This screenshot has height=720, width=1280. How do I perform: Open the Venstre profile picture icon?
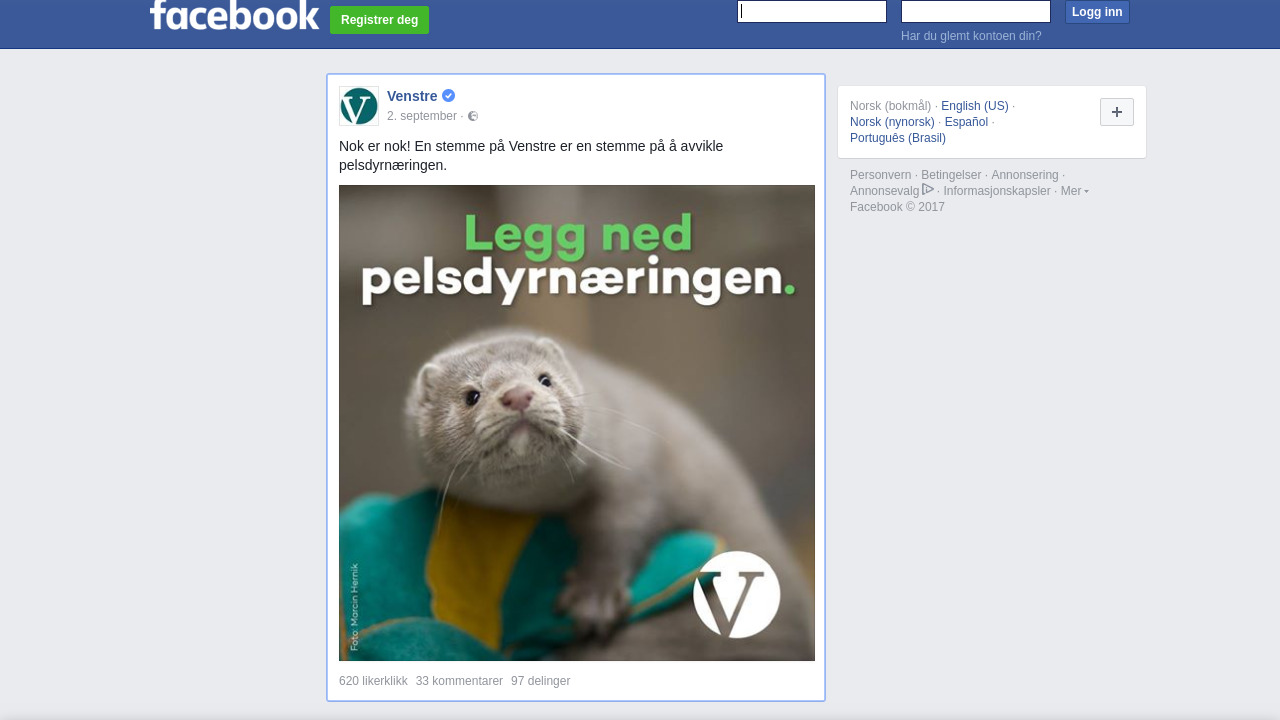tap(359, 106)
